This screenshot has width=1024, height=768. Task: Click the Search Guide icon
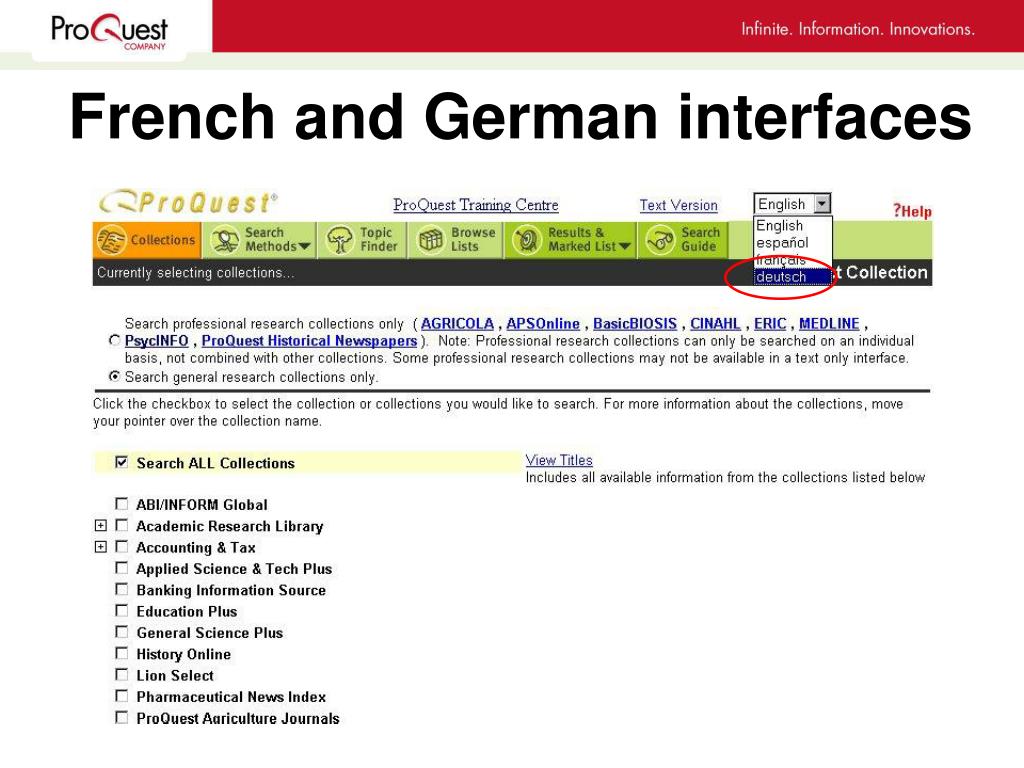click(660, 240)
